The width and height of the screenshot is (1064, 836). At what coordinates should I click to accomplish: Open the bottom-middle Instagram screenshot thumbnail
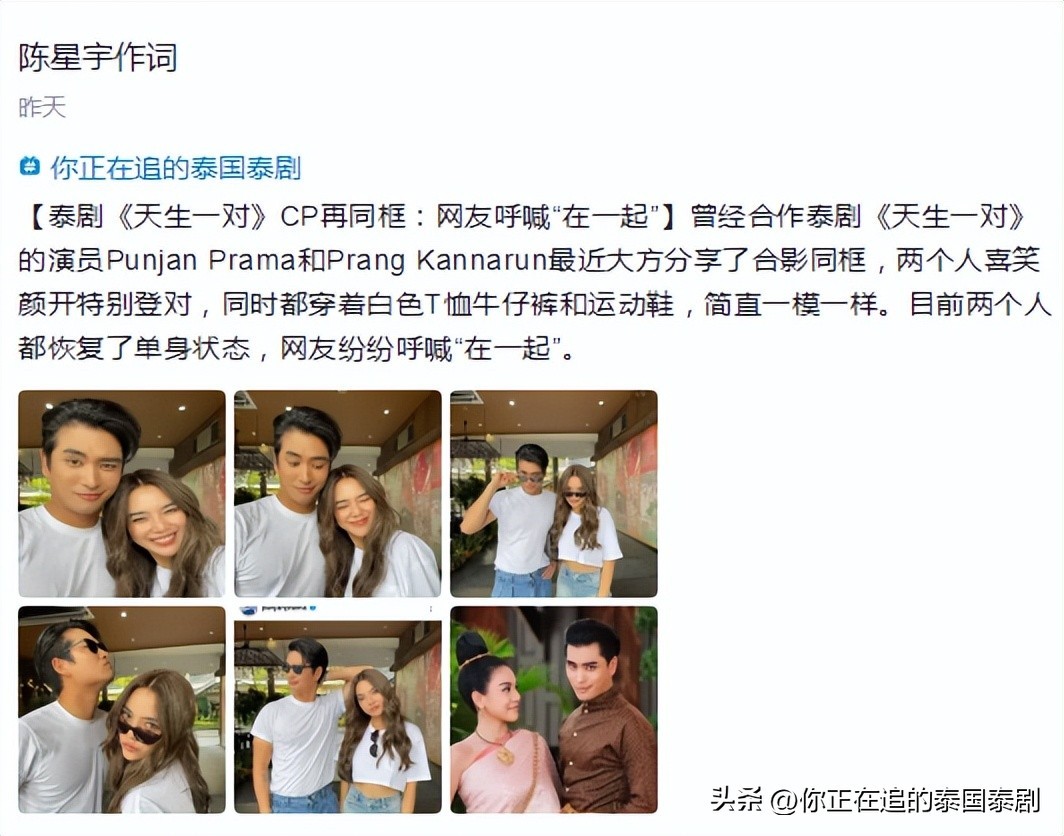pyautogui.click(x=337, y=709)
